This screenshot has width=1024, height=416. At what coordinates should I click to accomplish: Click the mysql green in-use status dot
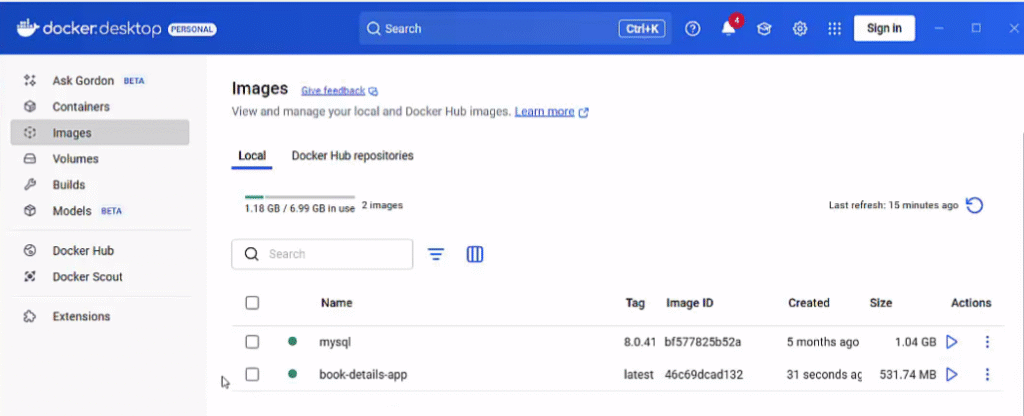[x=293, y=342]
